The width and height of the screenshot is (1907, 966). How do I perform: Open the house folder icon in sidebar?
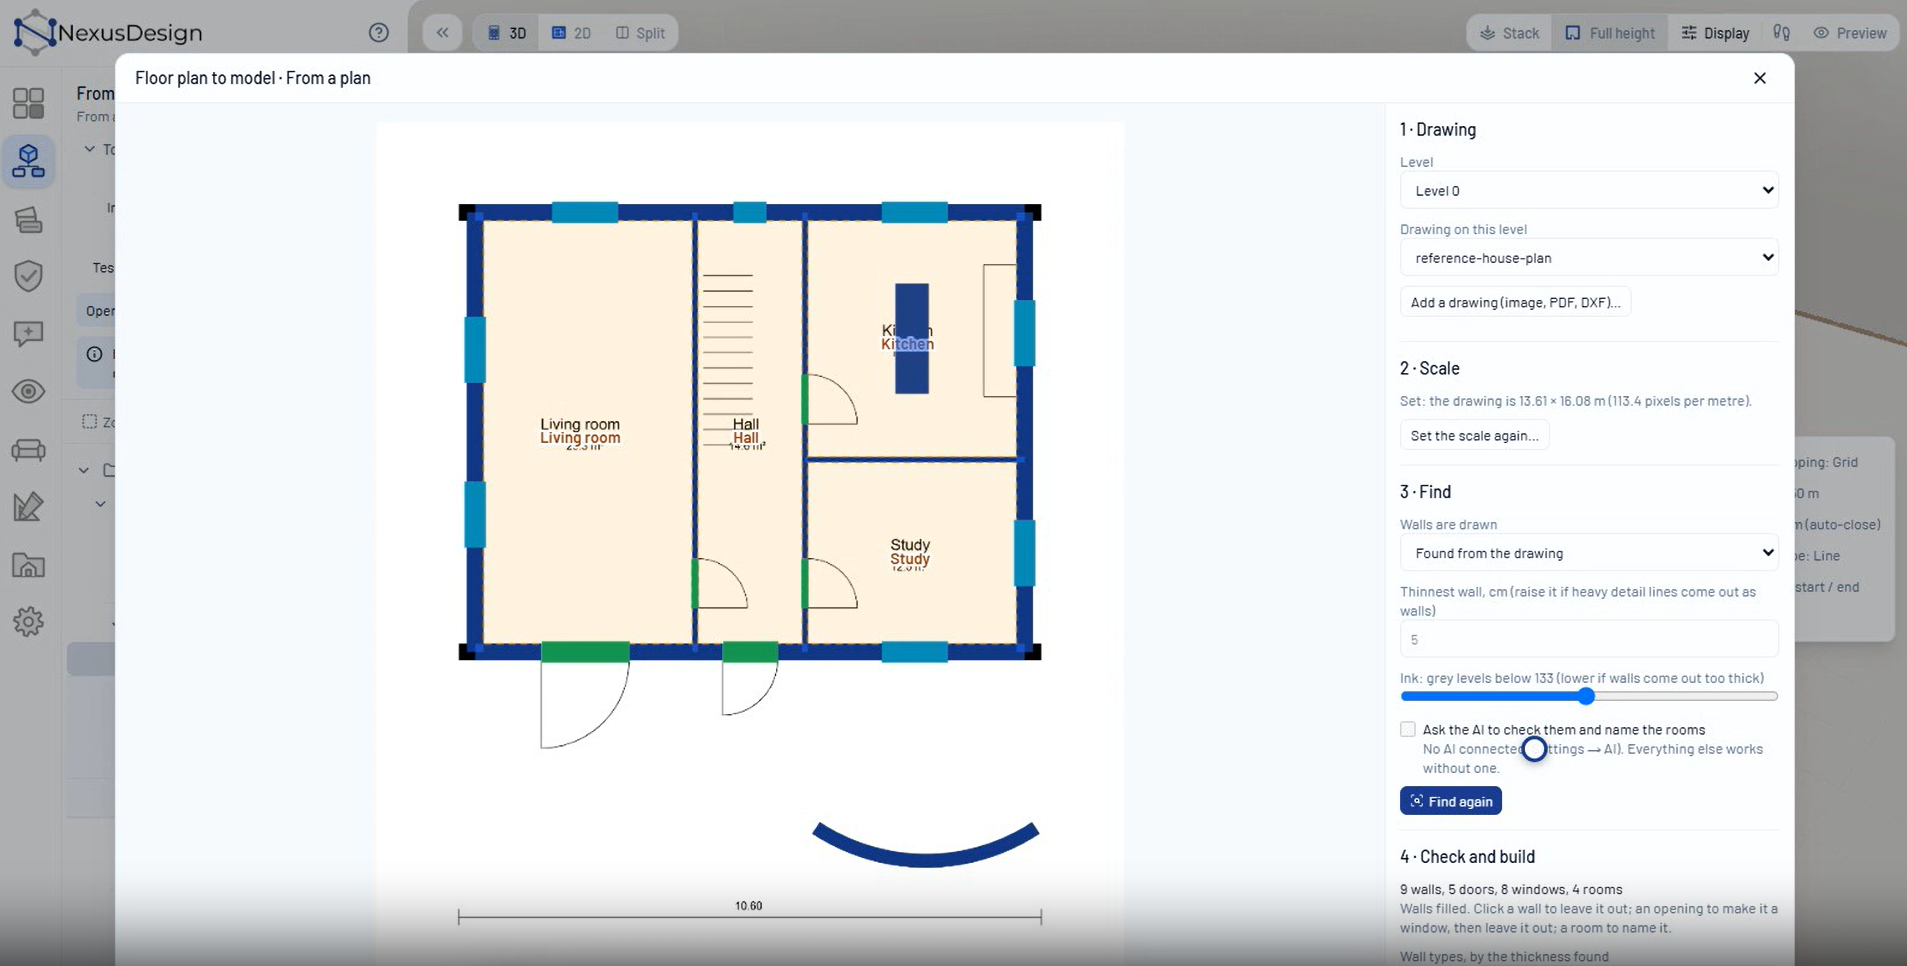coord(28,565)
